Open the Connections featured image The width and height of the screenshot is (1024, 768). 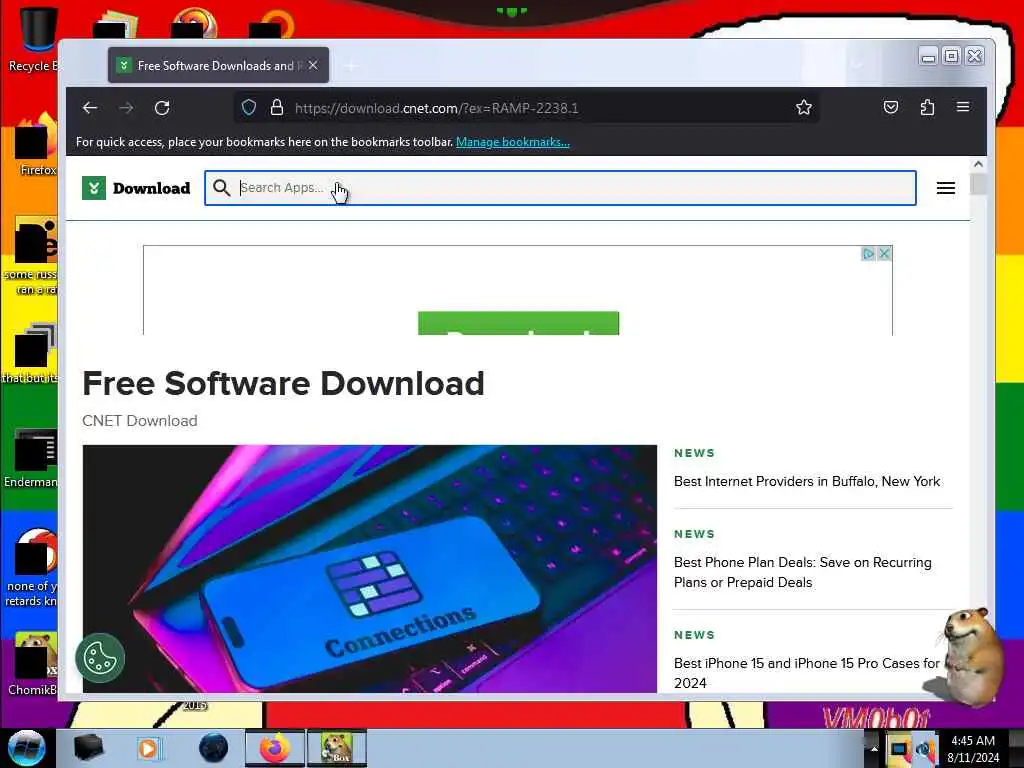tap(370, 569)
